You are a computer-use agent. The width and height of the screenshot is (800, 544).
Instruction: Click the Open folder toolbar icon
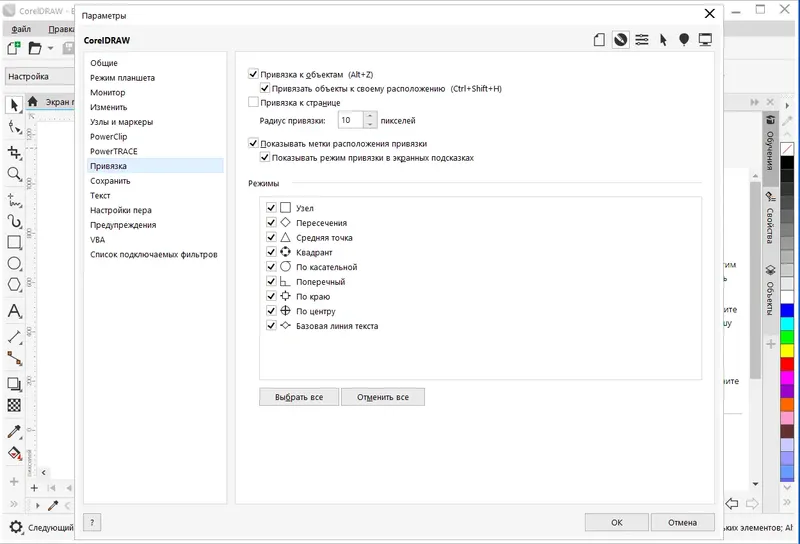point(35,48)
